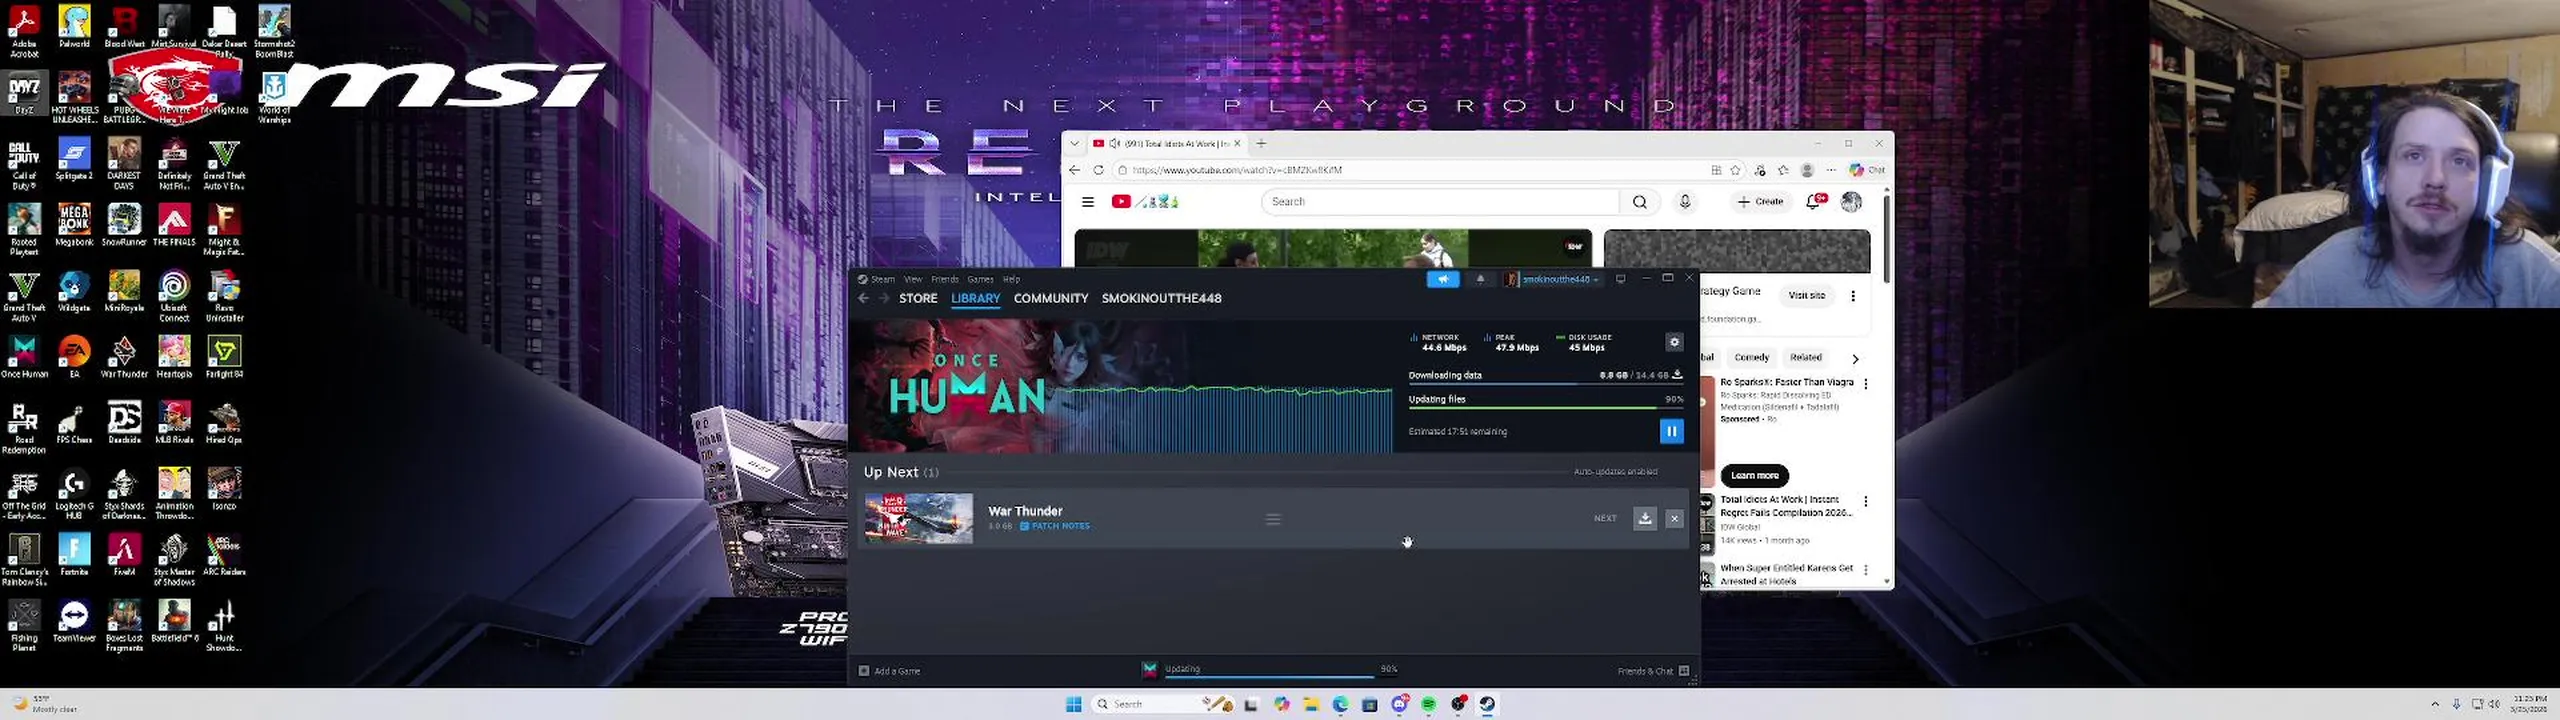Open options for the strategy game ad
Viewport: 2560px width, 720px height.
[1853, 296]
